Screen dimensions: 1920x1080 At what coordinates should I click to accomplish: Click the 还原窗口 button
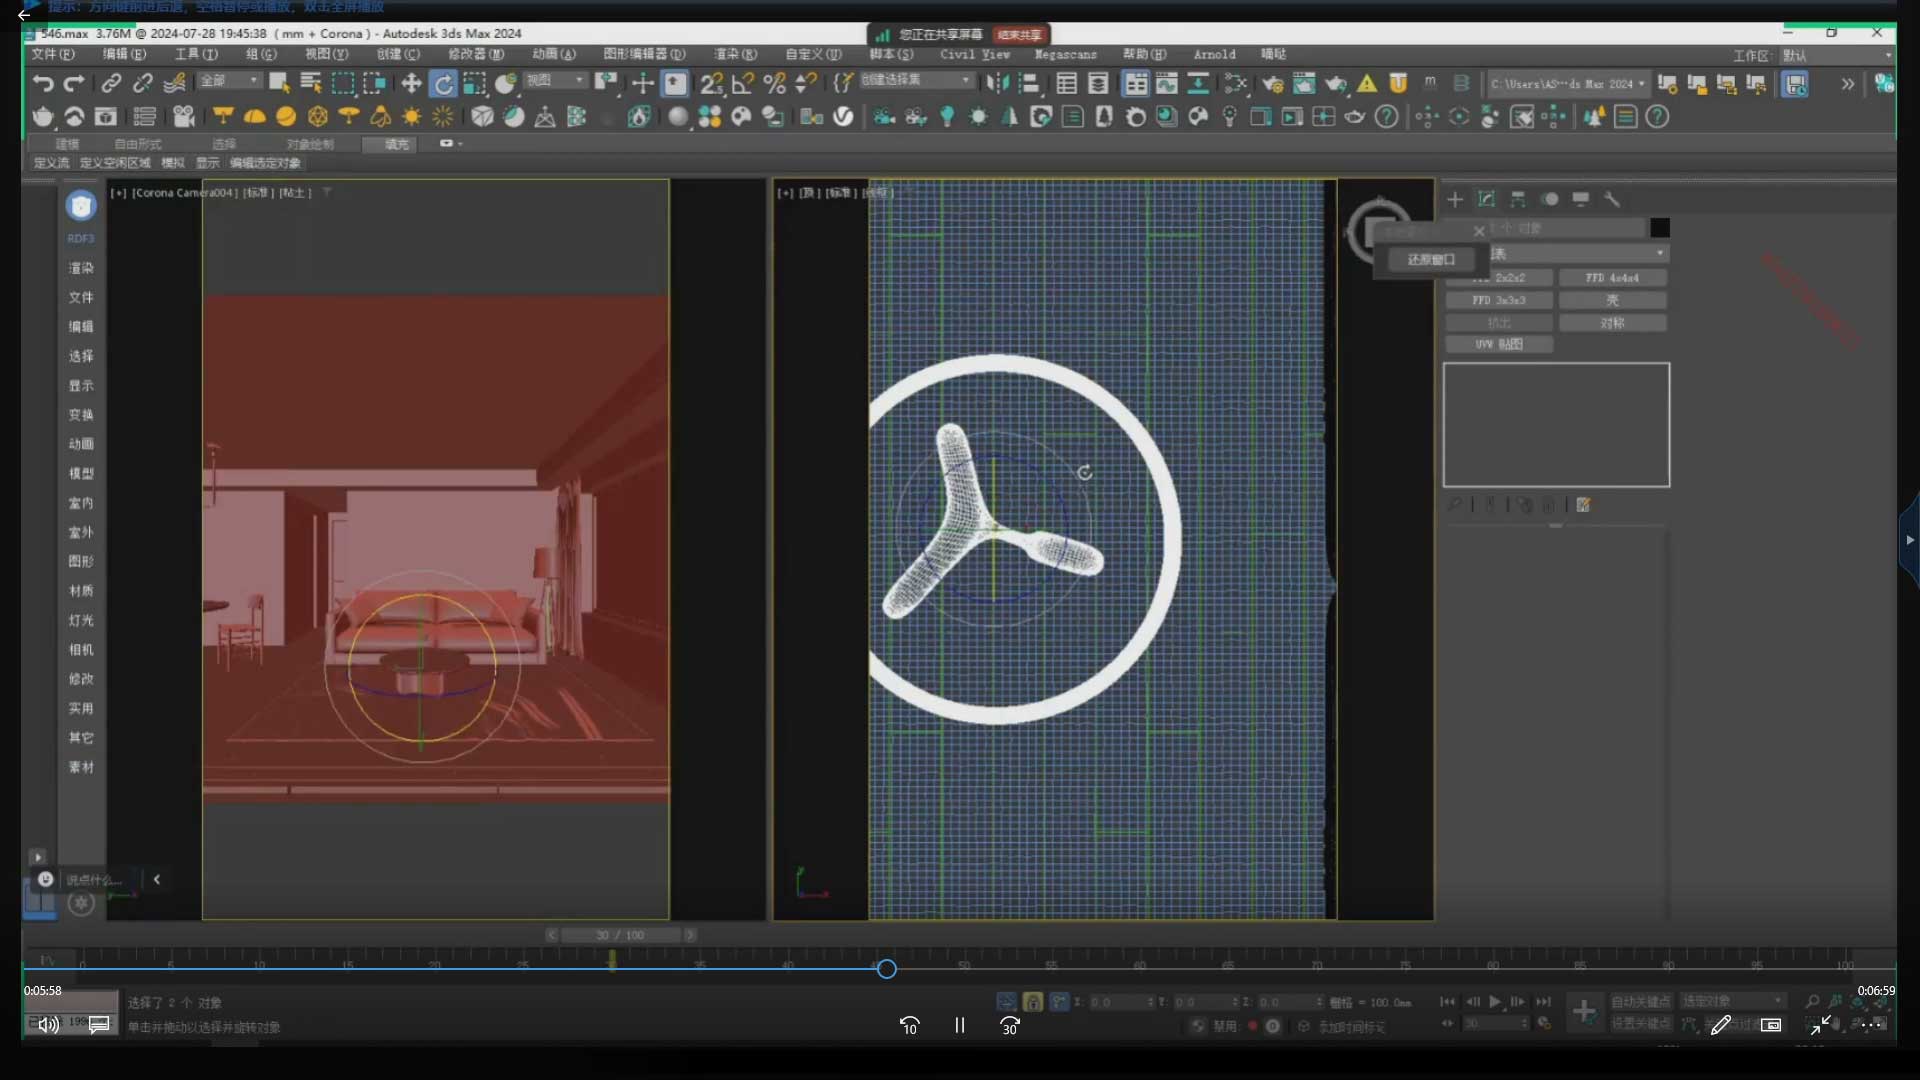[1431, 260]
